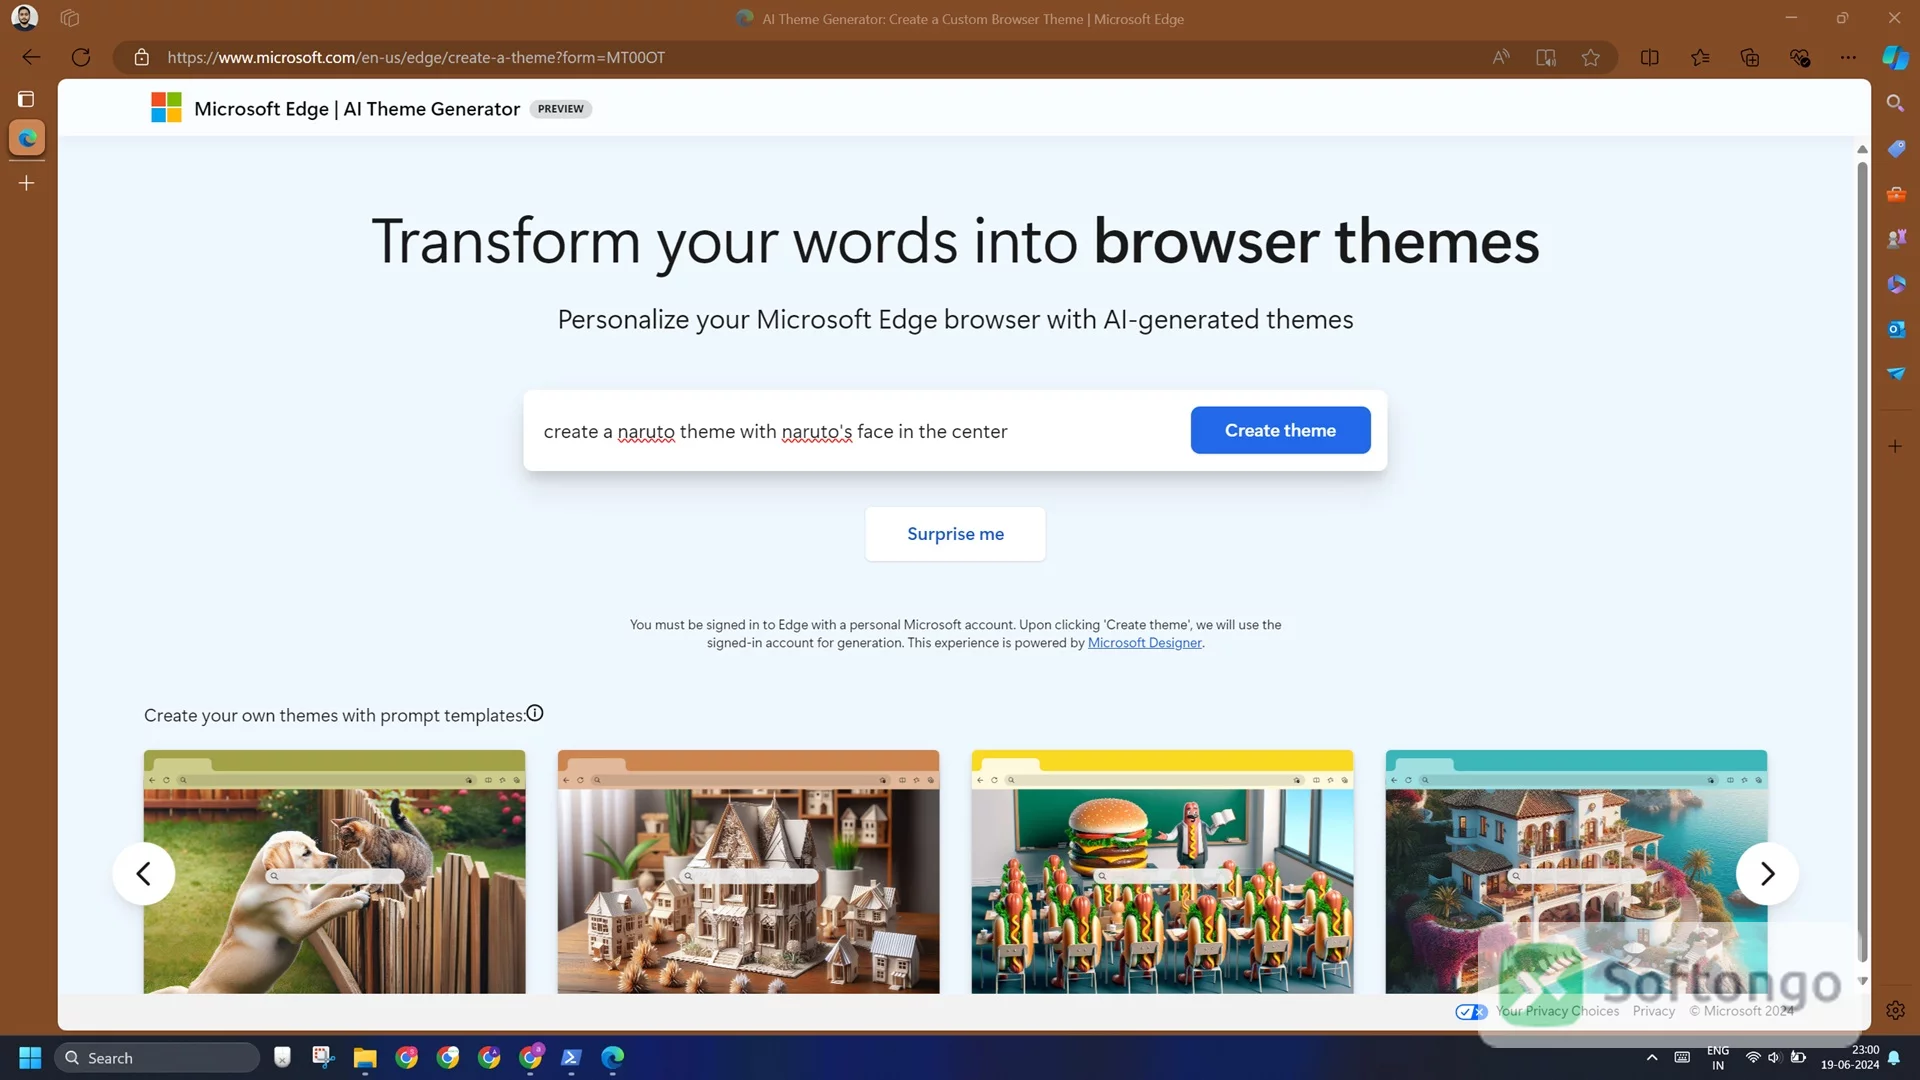Viewport: 1920px width, 1080px height.
Task: Select the burger classroom theme thumbnail
Action: click(x=1162, y=872)
